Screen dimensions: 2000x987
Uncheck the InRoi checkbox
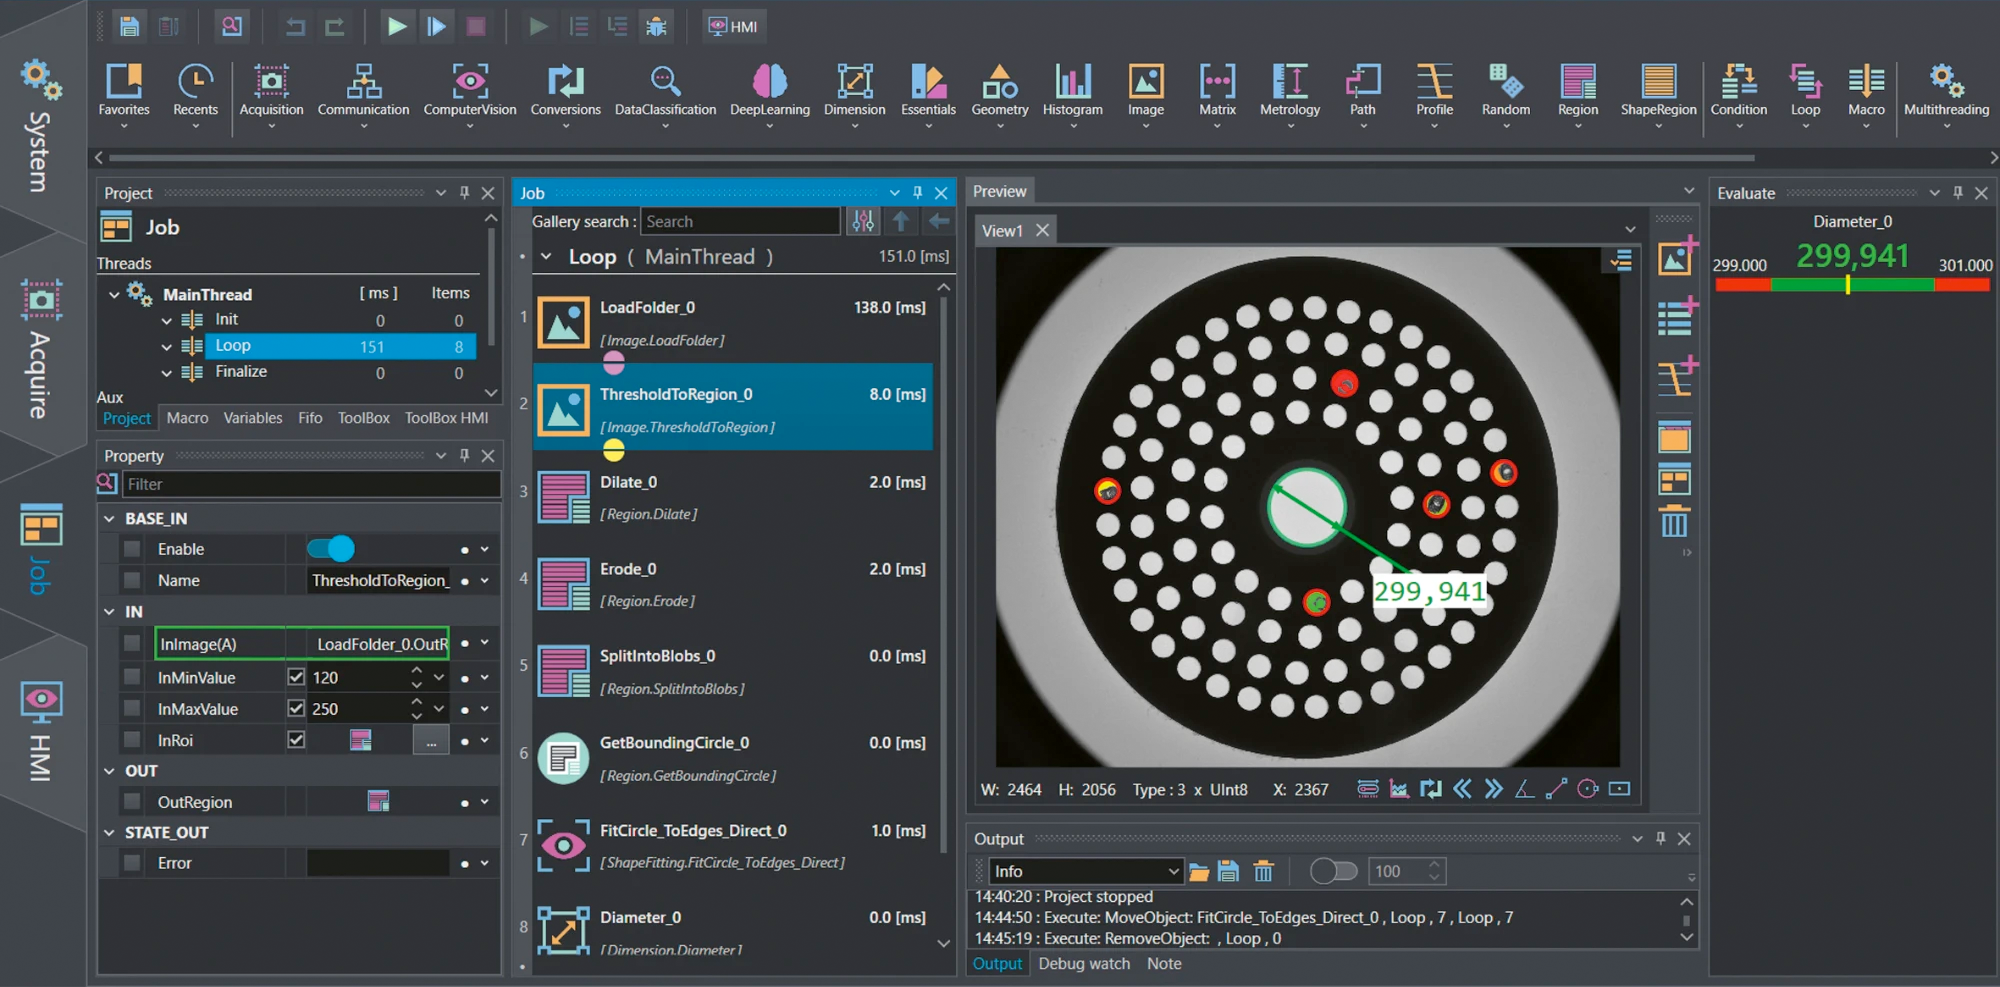click(296, 739)
